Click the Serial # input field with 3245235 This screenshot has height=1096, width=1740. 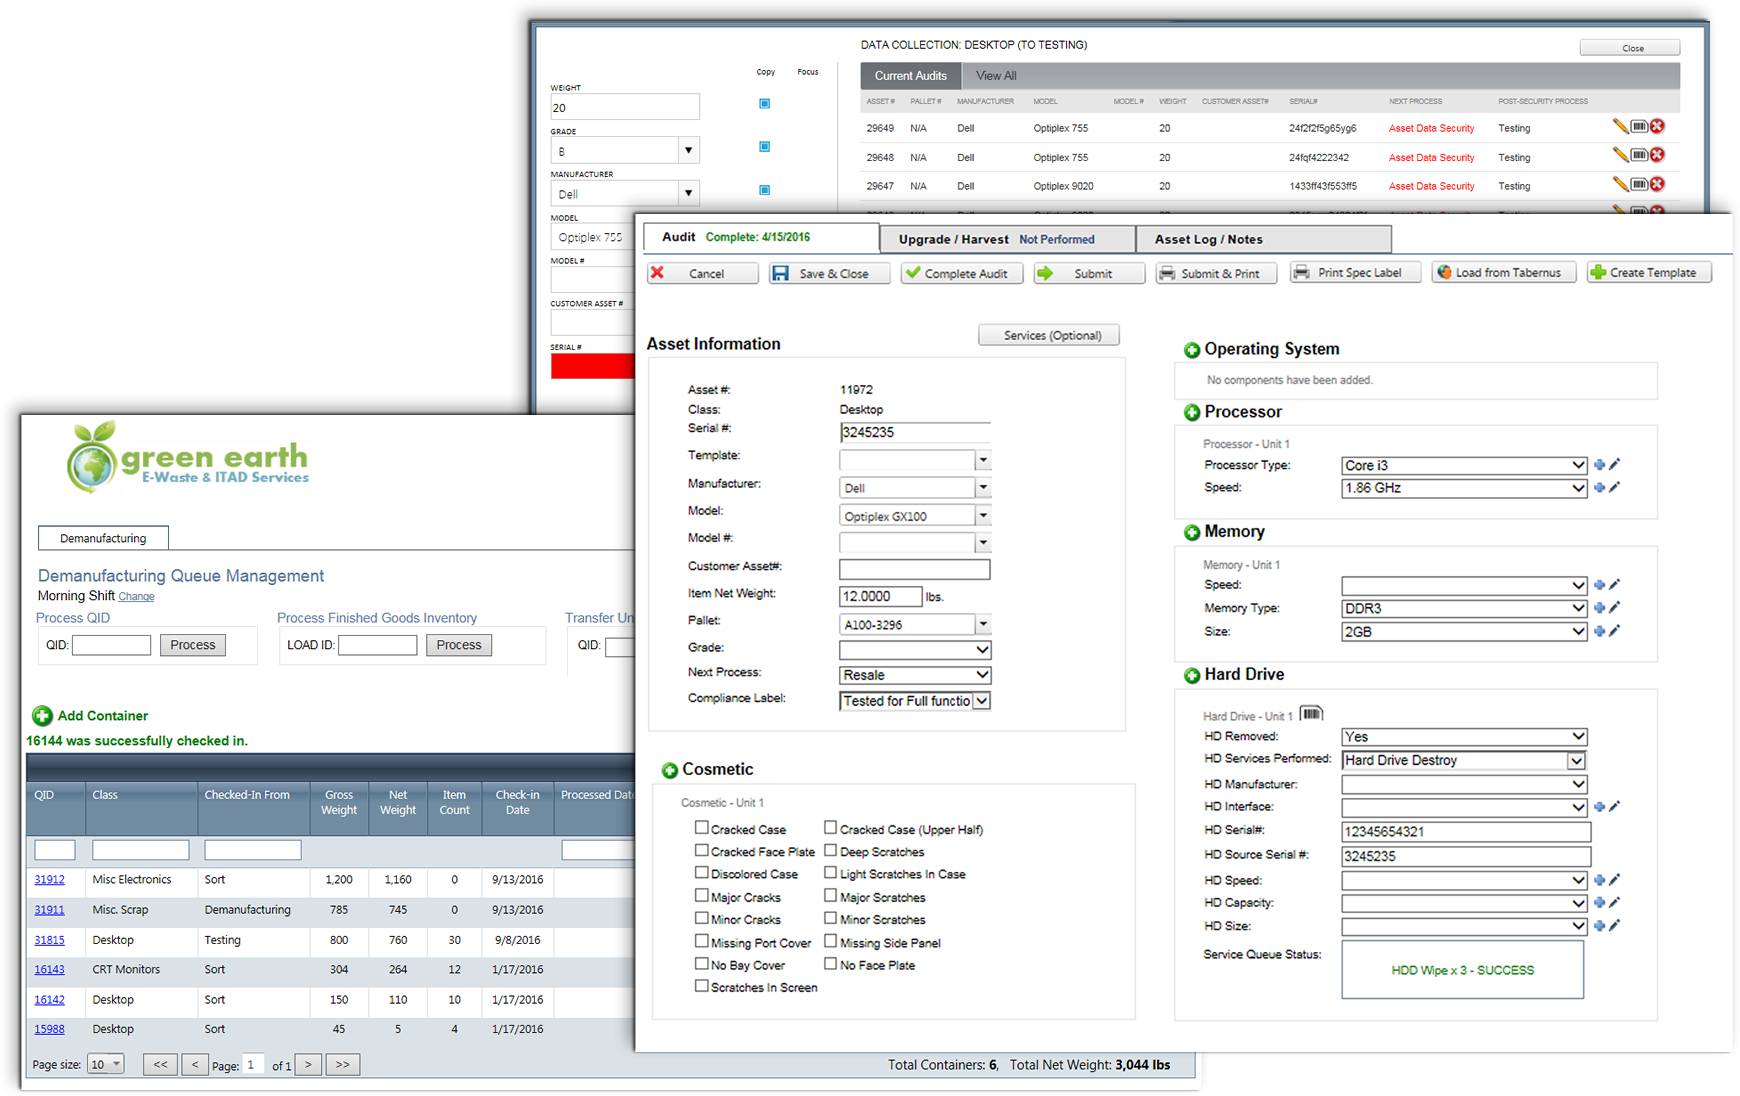tap(915, 432)
